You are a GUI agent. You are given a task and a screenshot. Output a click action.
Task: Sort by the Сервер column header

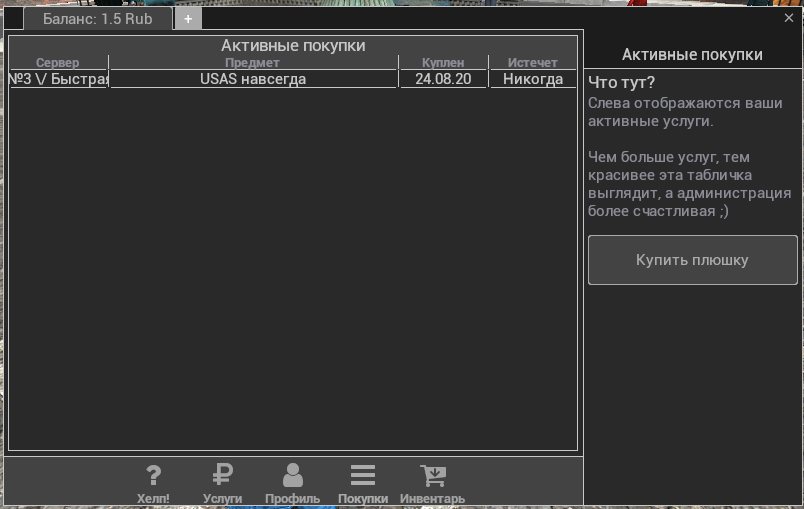[57, 63]
